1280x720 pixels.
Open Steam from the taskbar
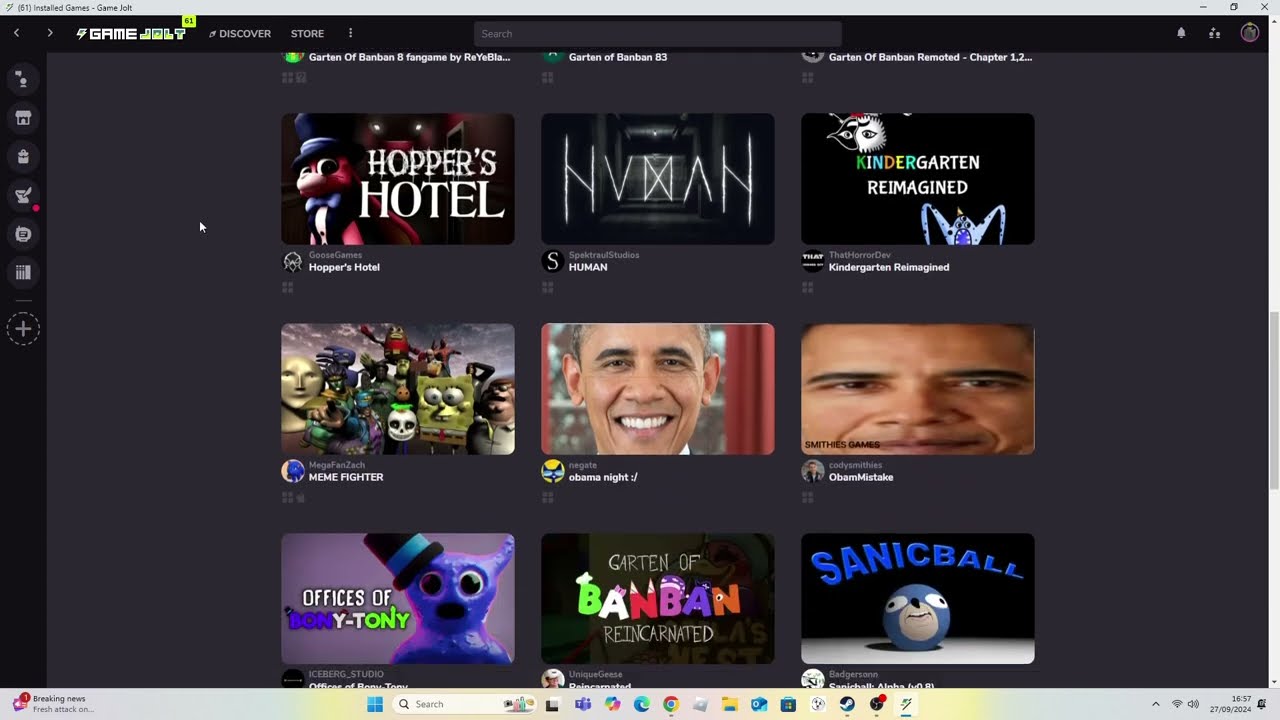point(847,704)
